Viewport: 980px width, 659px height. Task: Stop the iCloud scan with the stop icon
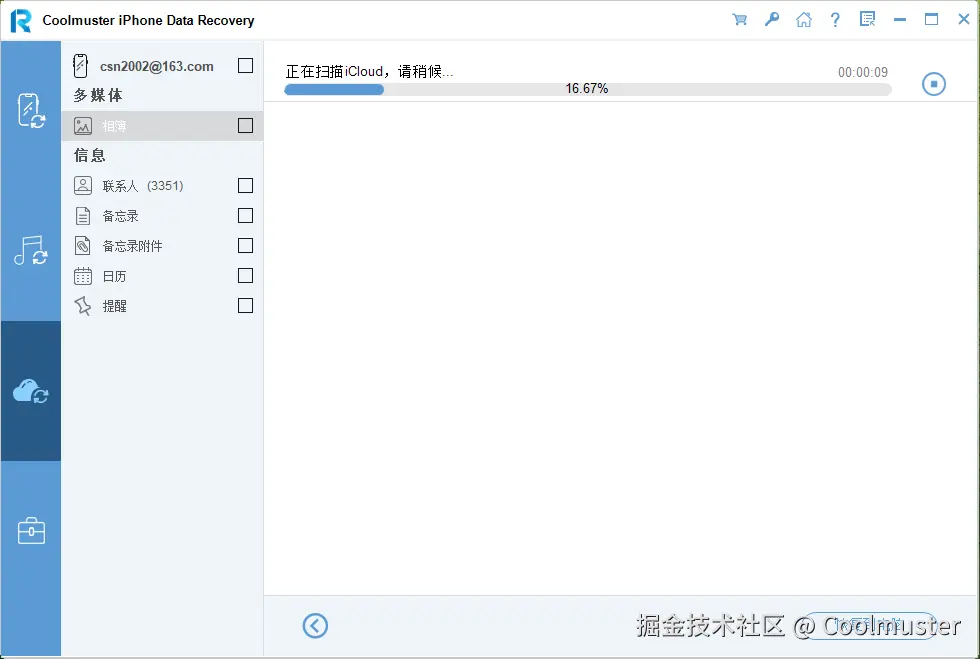[934, 84]
